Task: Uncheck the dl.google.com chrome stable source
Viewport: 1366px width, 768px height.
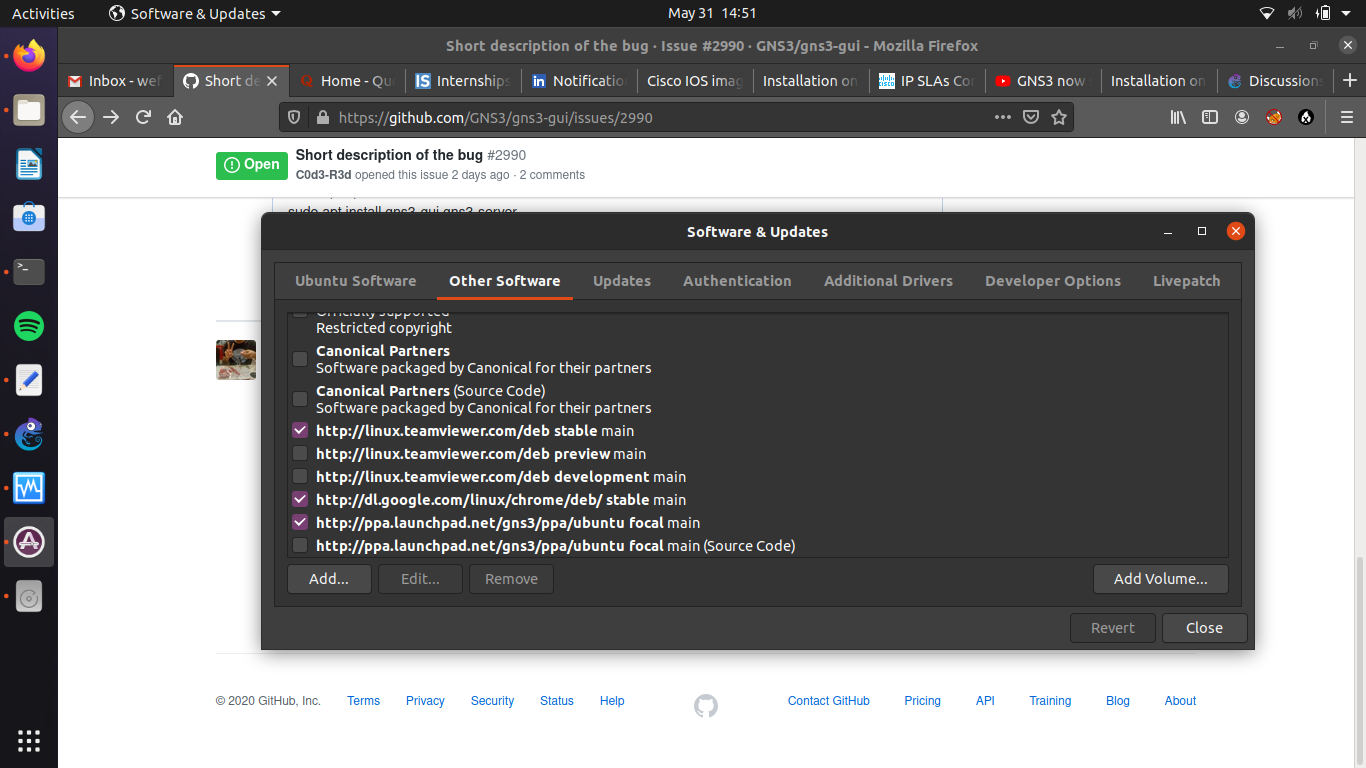Action: [300, 499]
